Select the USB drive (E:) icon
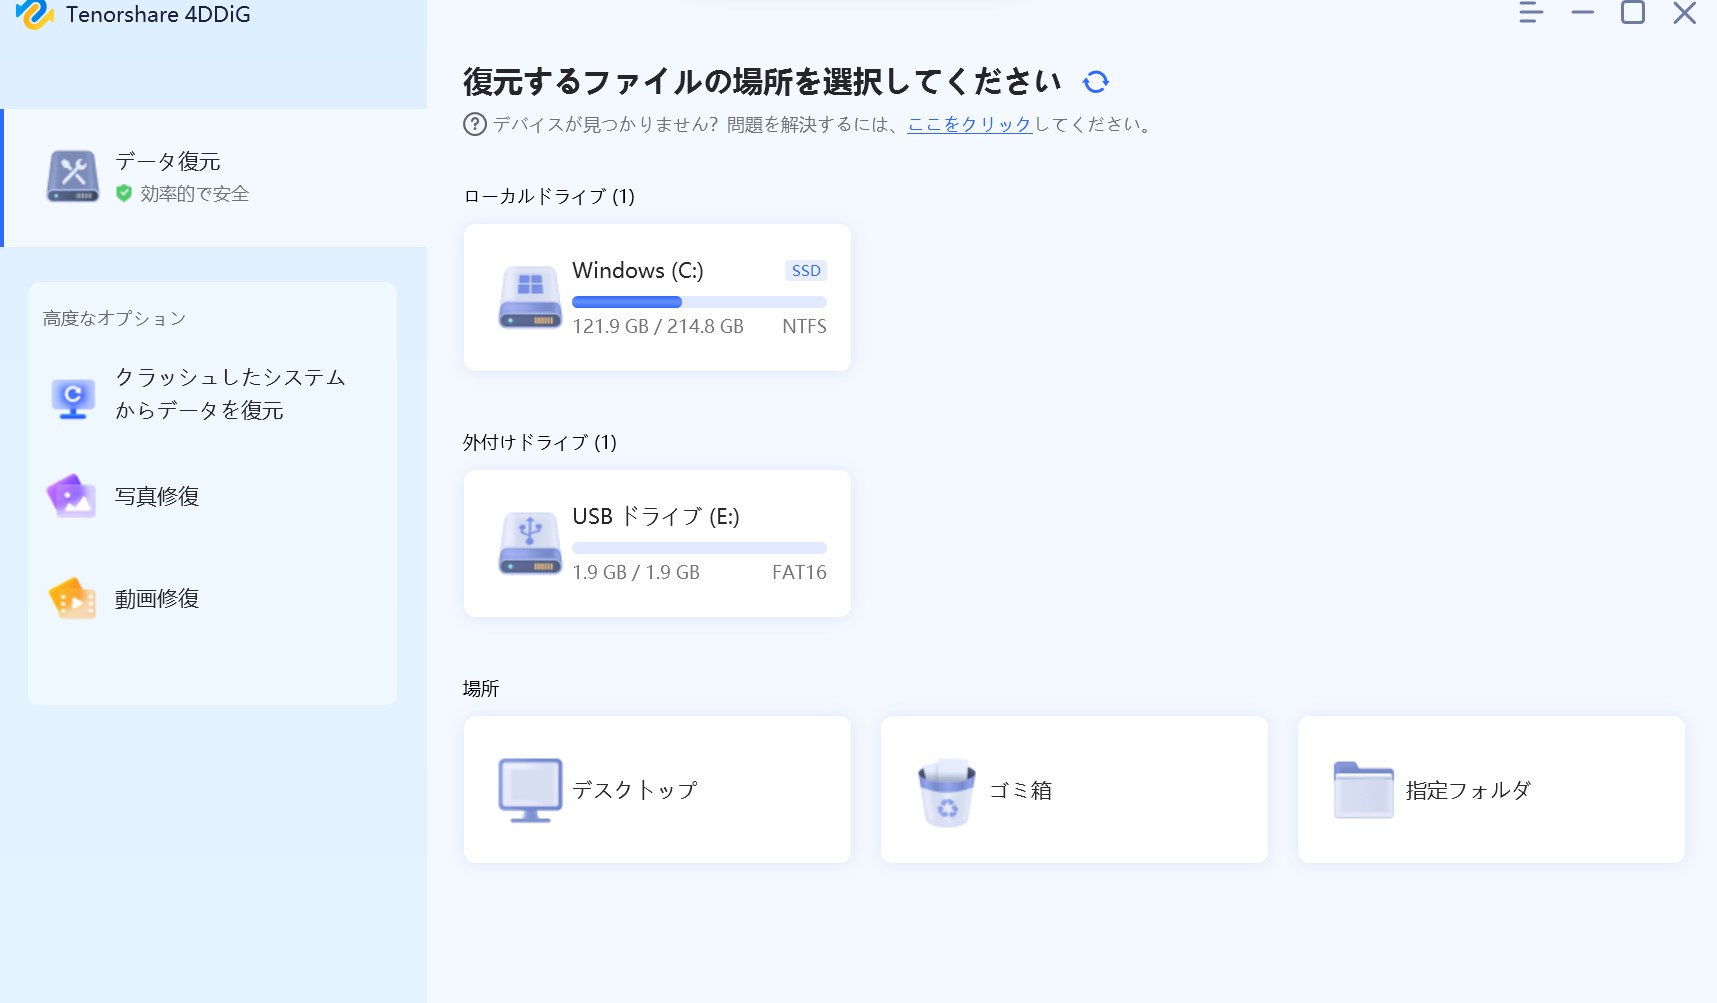Image resolution: width=1717 pixels, height=1003 pixels. pyautogui.click(x=530, y=543)
